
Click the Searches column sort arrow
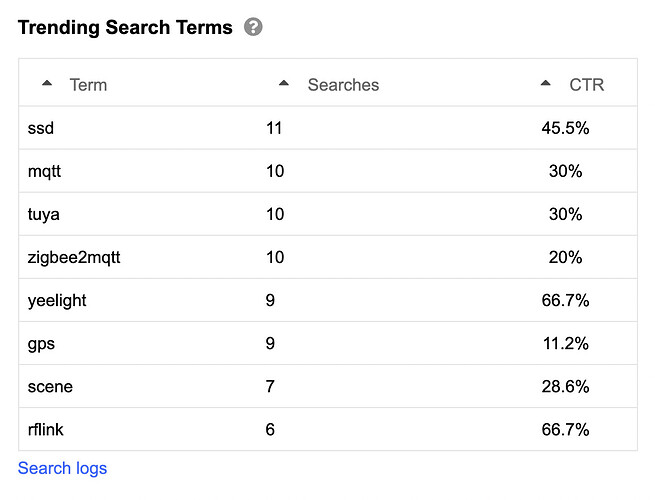pos(284,83)
